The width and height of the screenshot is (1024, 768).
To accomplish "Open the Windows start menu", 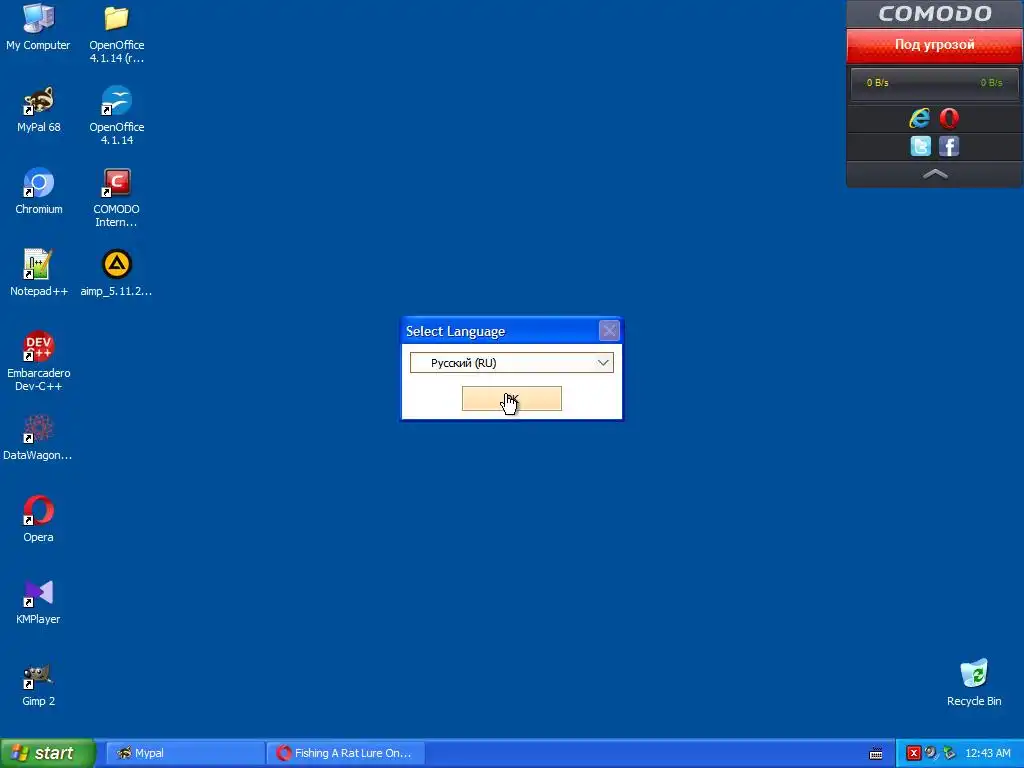I will click(x=47, y=753).
